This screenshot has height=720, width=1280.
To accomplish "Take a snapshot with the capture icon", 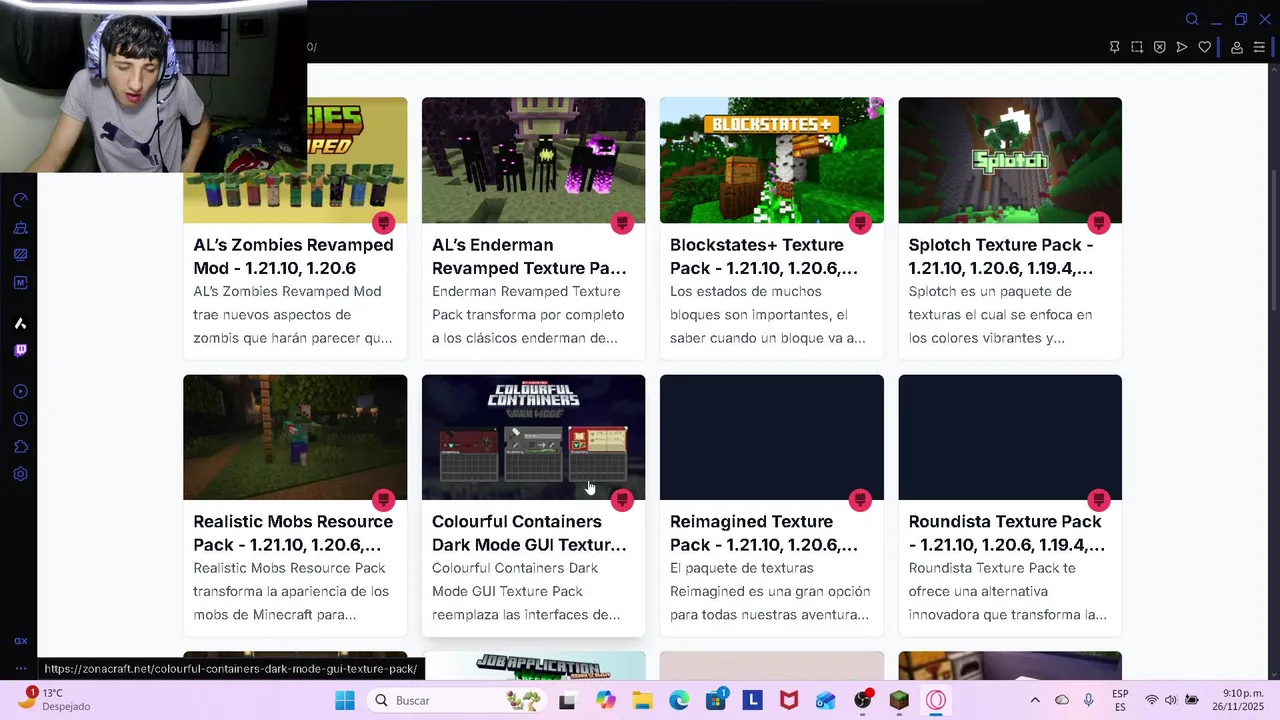I will pos(1137,47).
